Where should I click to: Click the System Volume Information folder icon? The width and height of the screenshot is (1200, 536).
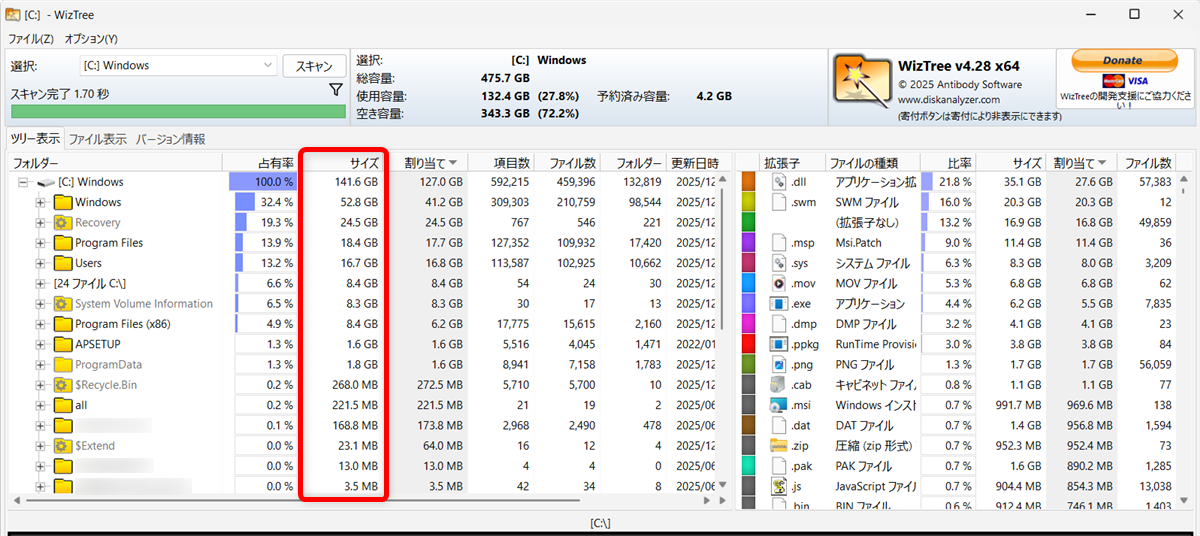tap(62, 304)
